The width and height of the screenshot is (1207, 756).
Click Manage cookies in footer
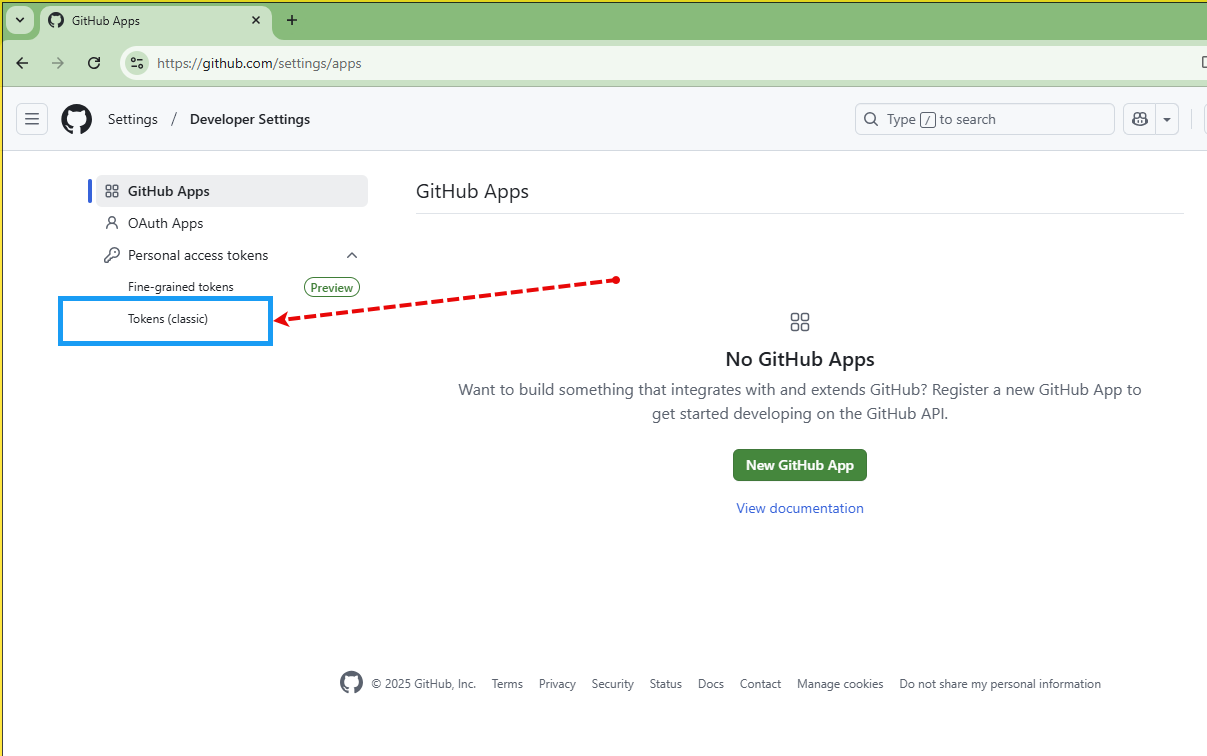840,684
